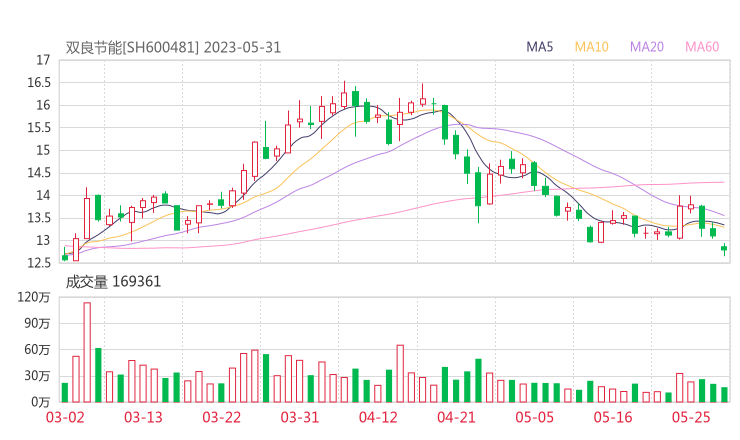Click the 13.5 price axis label
Image resolution: width=740 pixels, height=440 pixels.
[39, 218]
